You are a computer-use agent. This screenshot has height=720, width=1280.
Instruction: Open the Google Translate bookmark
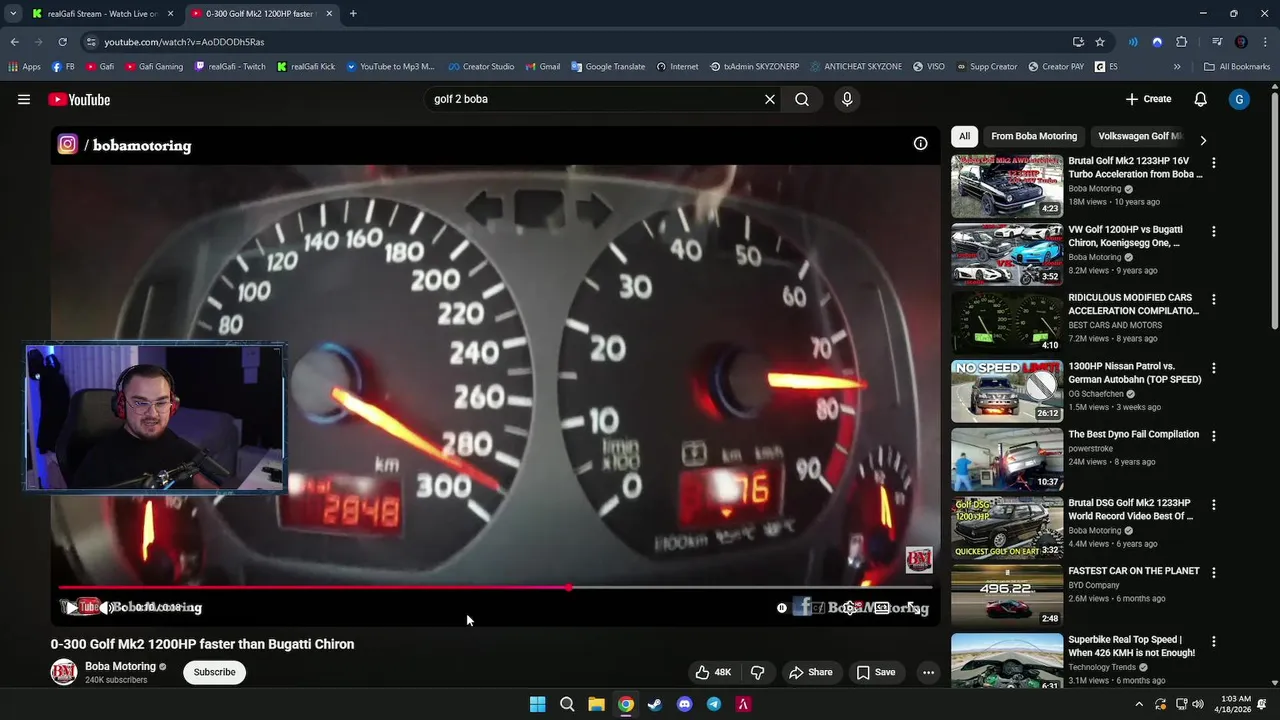click(608, 67)
